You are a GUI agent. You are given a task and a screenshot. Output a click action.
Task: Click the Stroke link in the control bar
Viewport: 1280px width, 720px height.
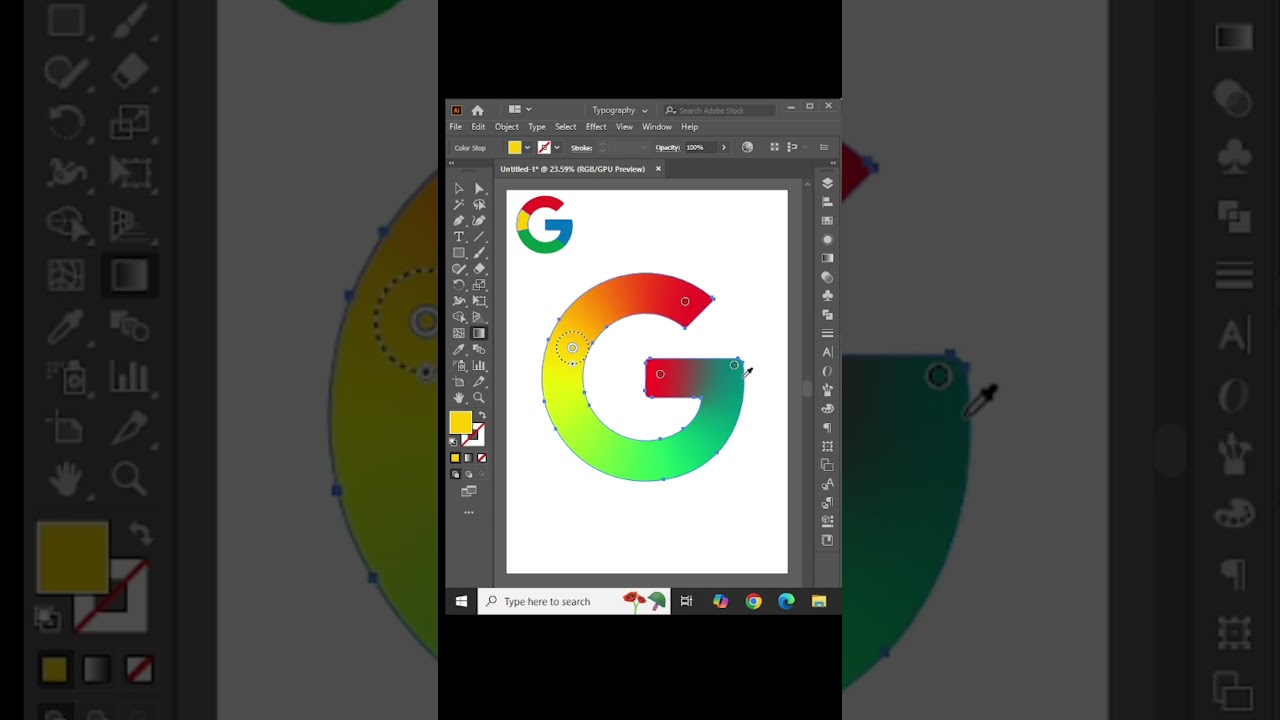click(581, 147)
